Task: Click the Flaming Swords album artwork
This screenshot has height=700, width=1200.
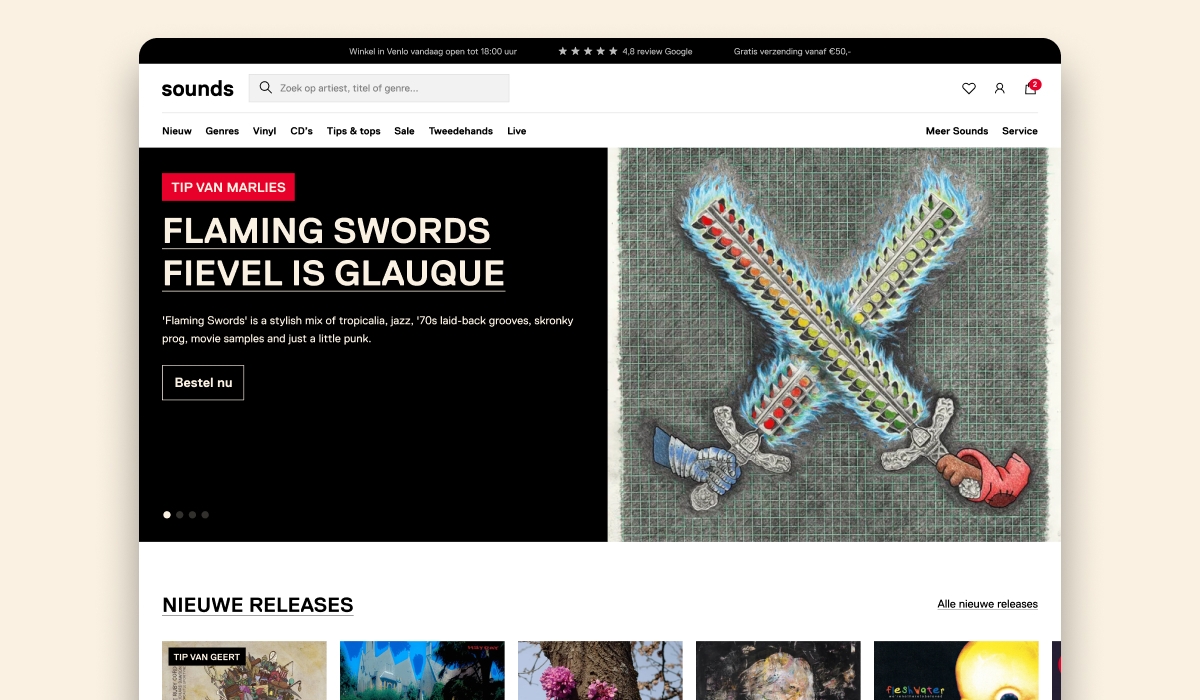Action: [x=834, y=345]
